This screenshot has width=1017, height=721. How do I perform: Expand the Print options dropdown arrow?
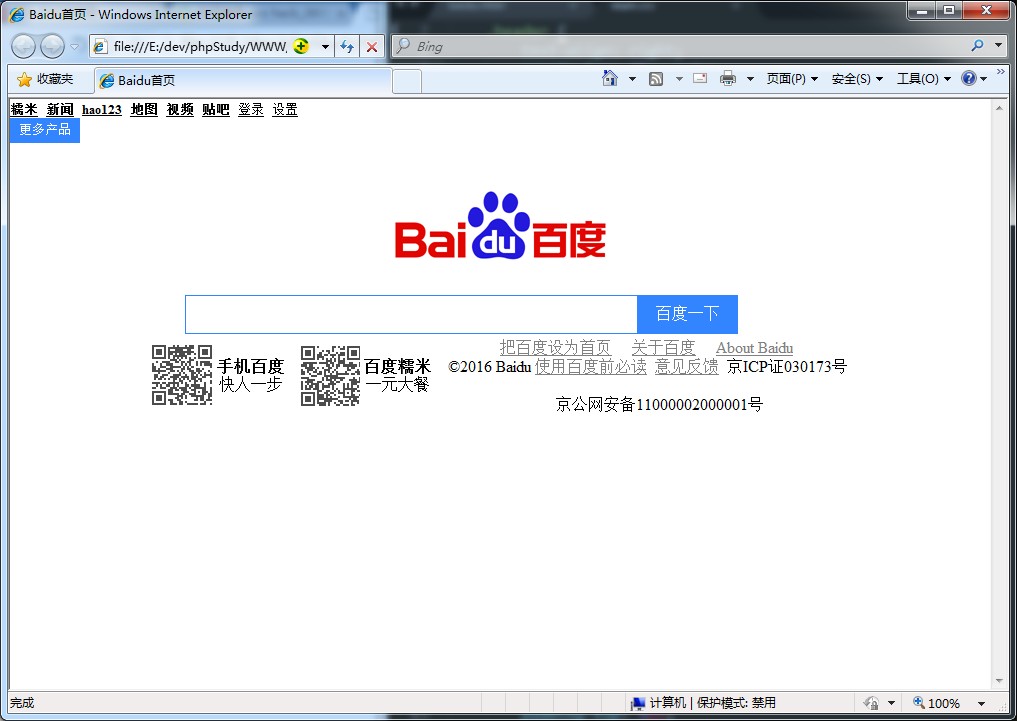click(750, 79)
